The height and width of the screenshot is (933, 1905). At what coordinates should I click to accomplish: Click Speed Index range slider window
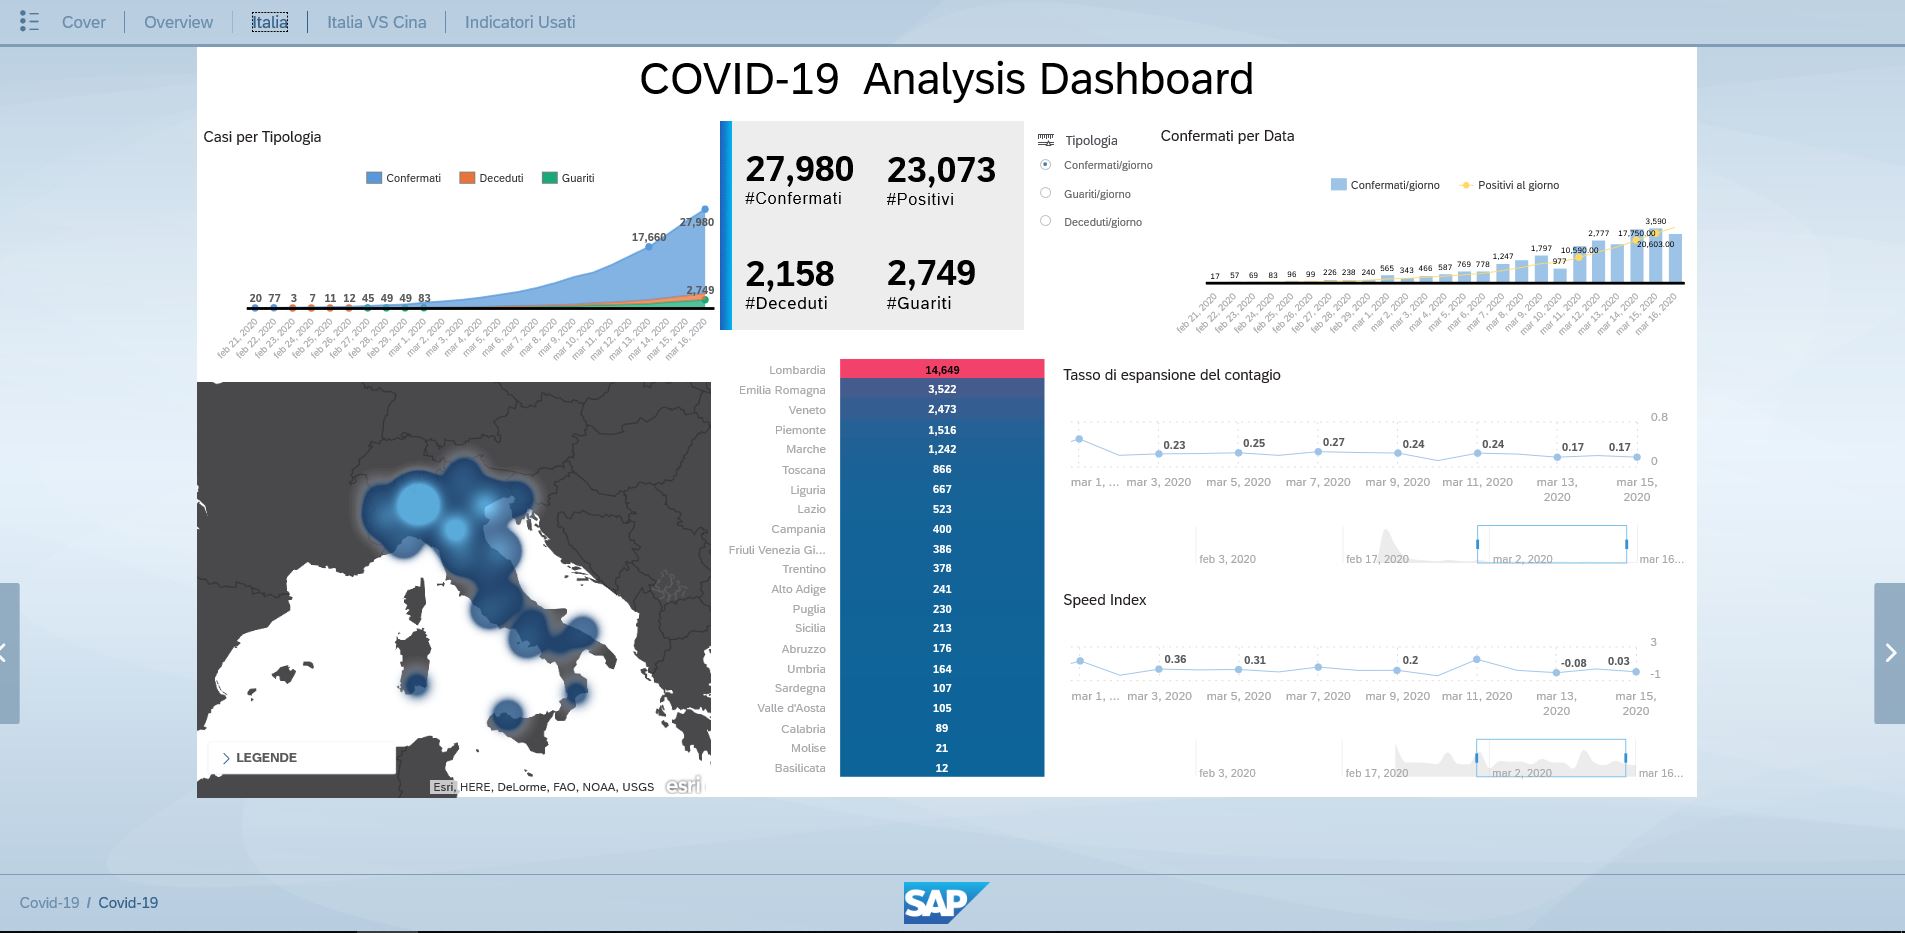coord(1551,758)
